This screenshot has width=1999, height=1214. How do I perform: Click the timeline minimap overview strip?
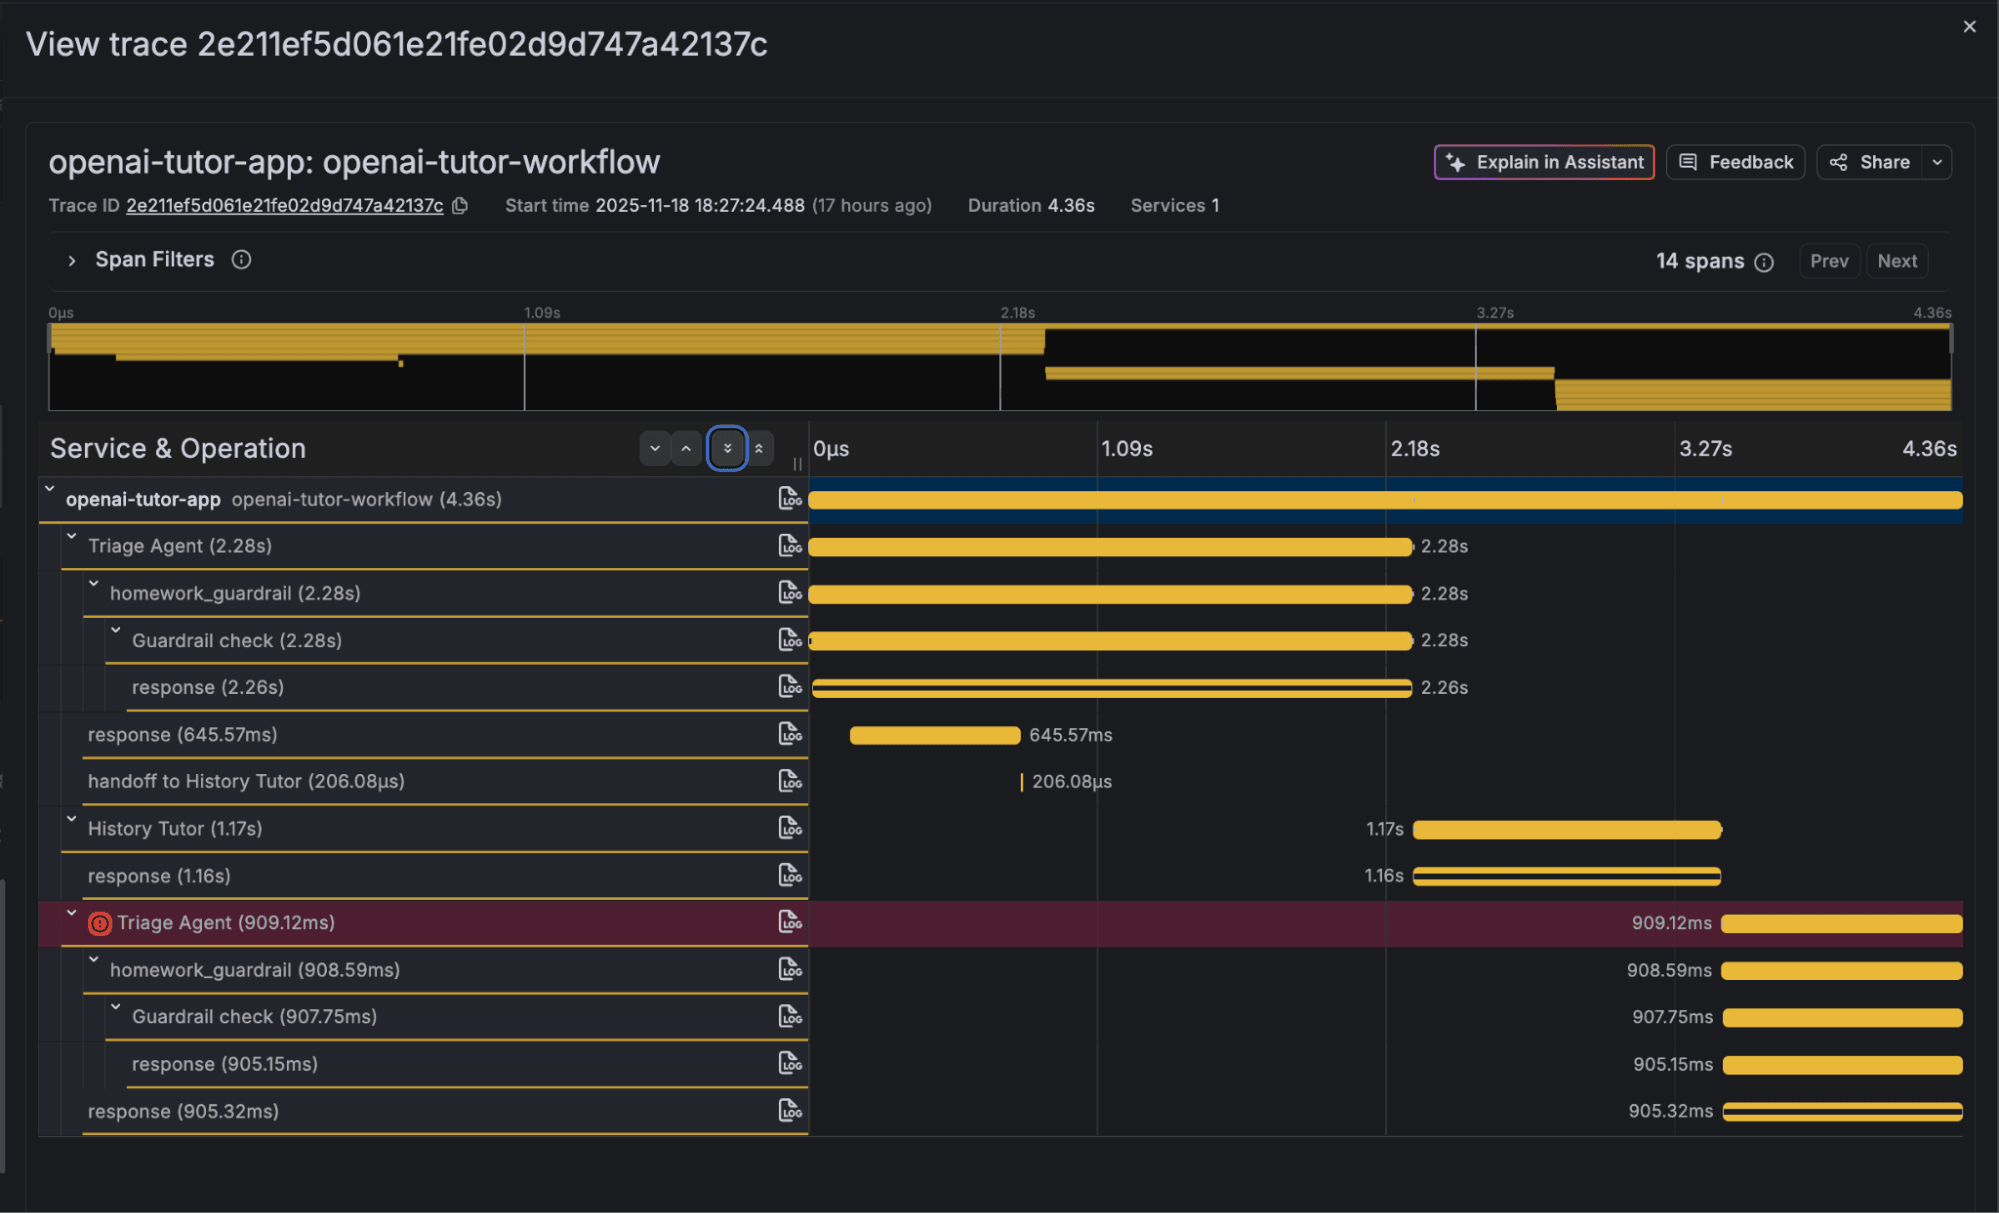pyautogui.click(x=1000, y=365)
